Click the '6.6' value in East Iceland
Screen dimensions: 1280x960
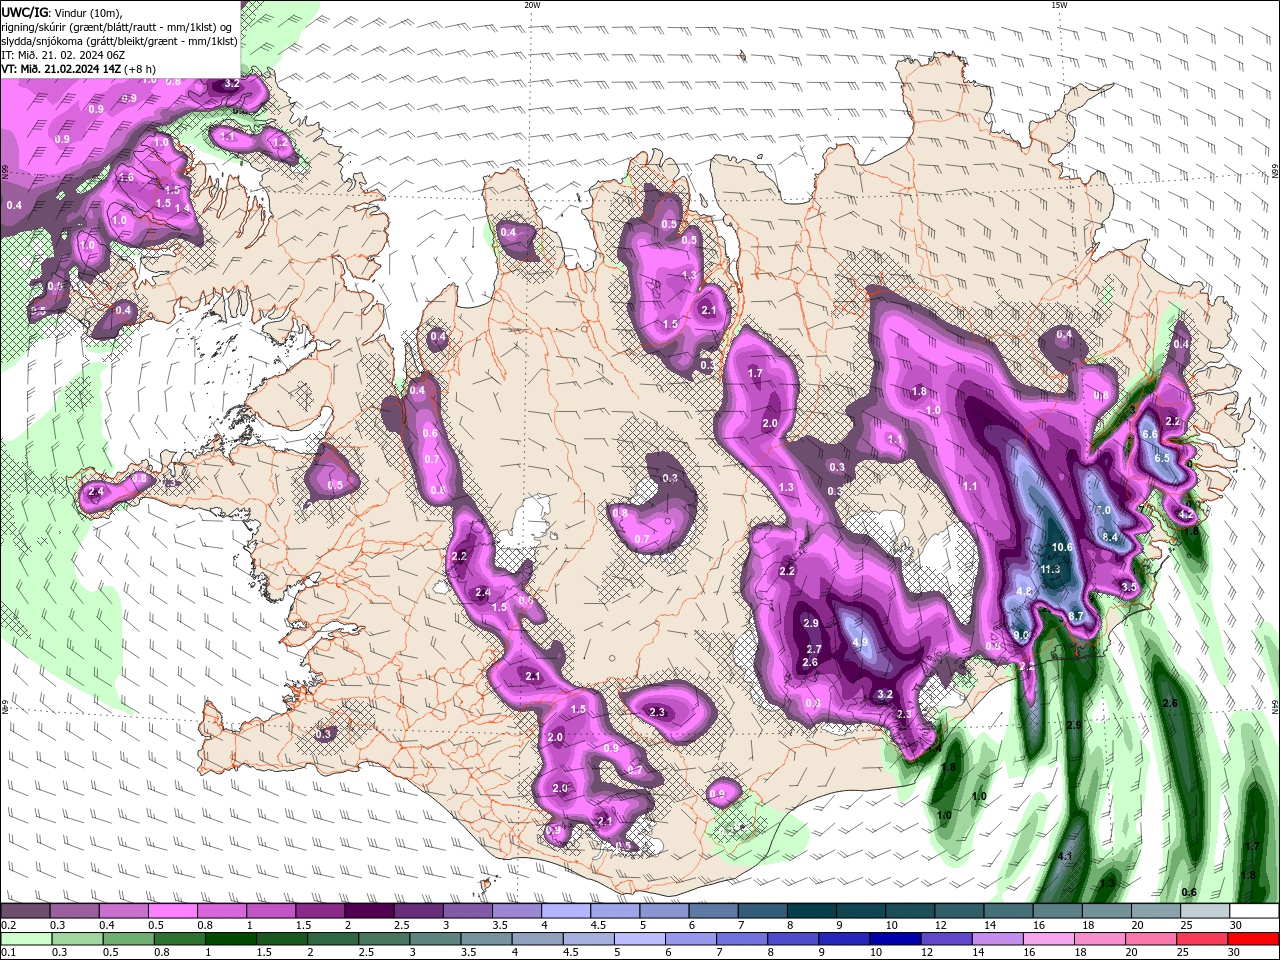(1149, 434)
